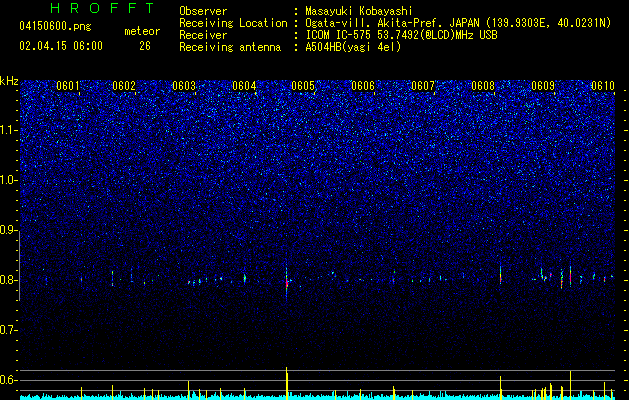Click the 1.1 kHz axis label
629x400 pixels.
click(x=9, y=130)
